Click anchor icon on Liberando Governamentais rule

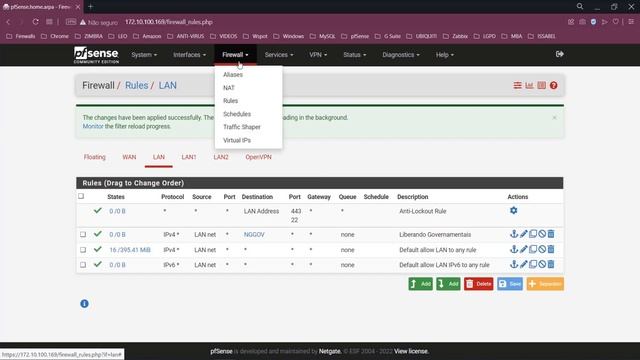(x=514, y=234)
